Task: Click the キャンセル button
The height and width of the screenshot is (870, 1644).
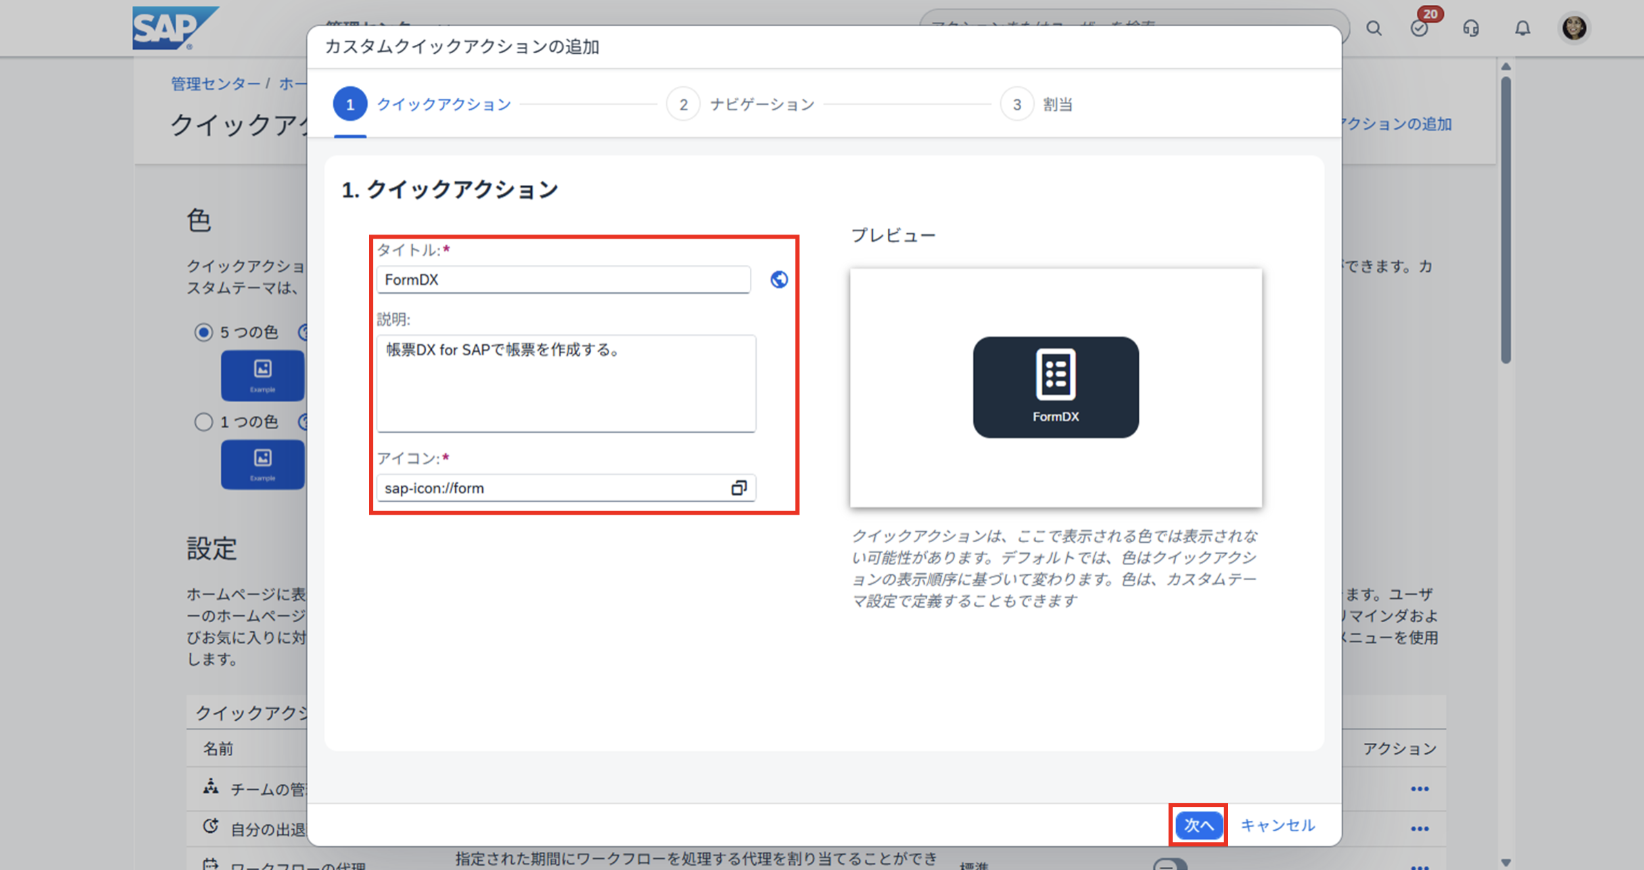Action: click(x=1277, y=825)
